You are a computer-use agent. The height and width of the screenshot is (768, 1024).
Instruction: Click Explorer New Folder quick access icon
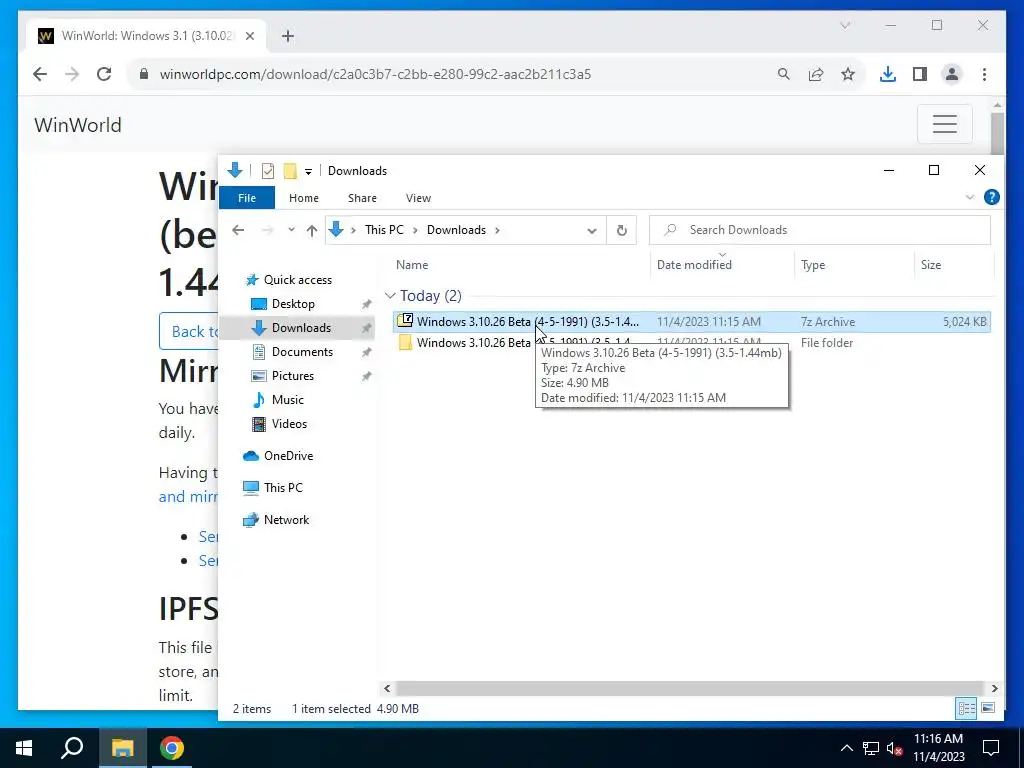coord(290,171)
